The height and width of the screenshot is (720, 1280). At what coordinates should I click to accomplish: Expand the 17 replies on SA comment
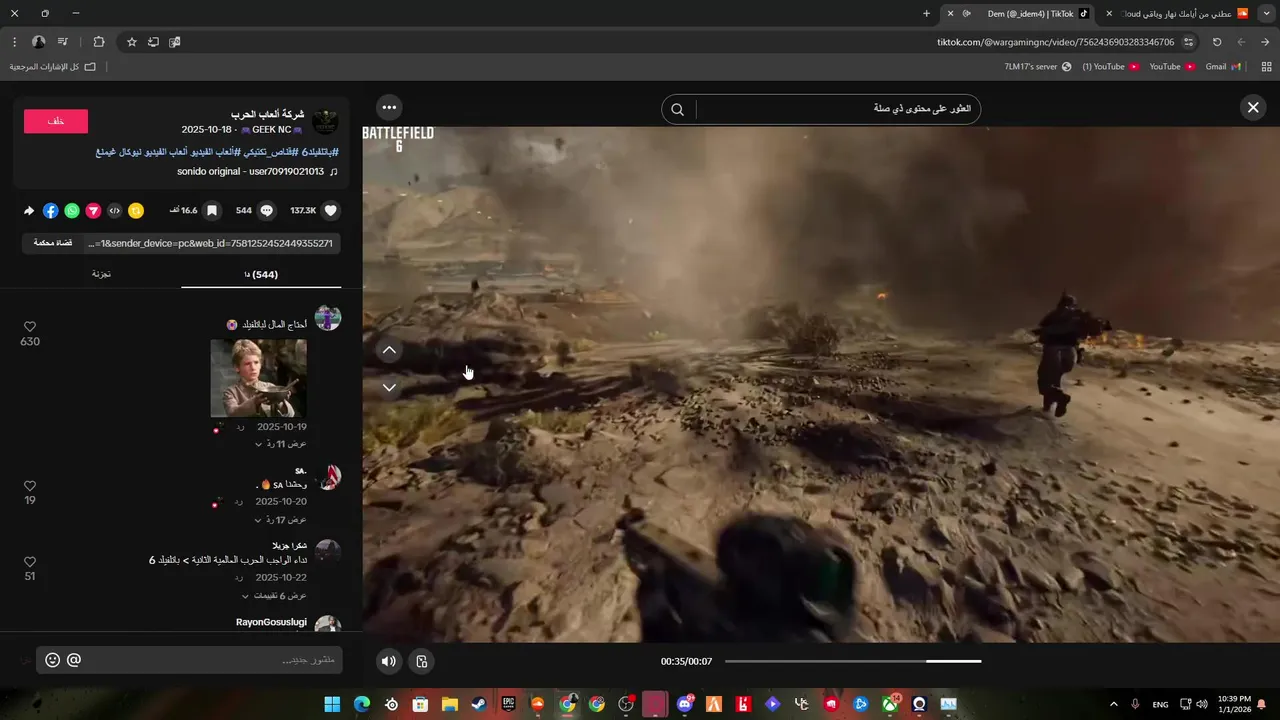[281, 520]
